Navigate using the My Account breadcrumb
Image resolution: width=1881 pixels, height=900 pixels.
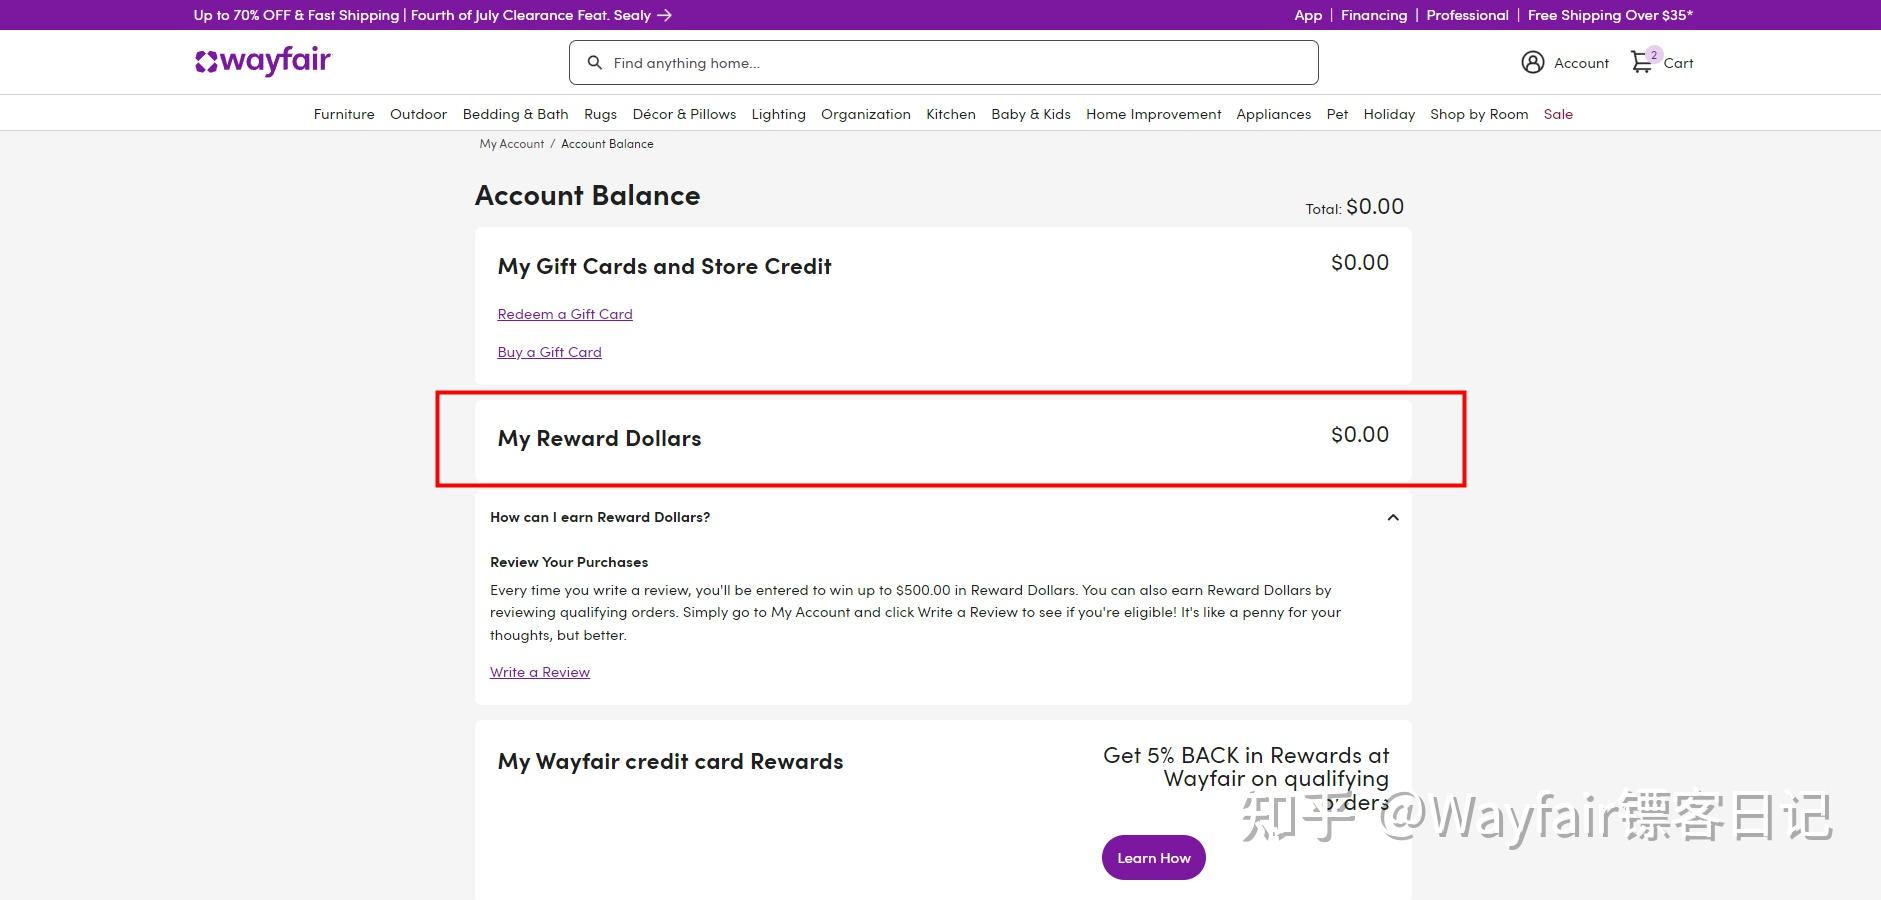[x=510, y=143]
